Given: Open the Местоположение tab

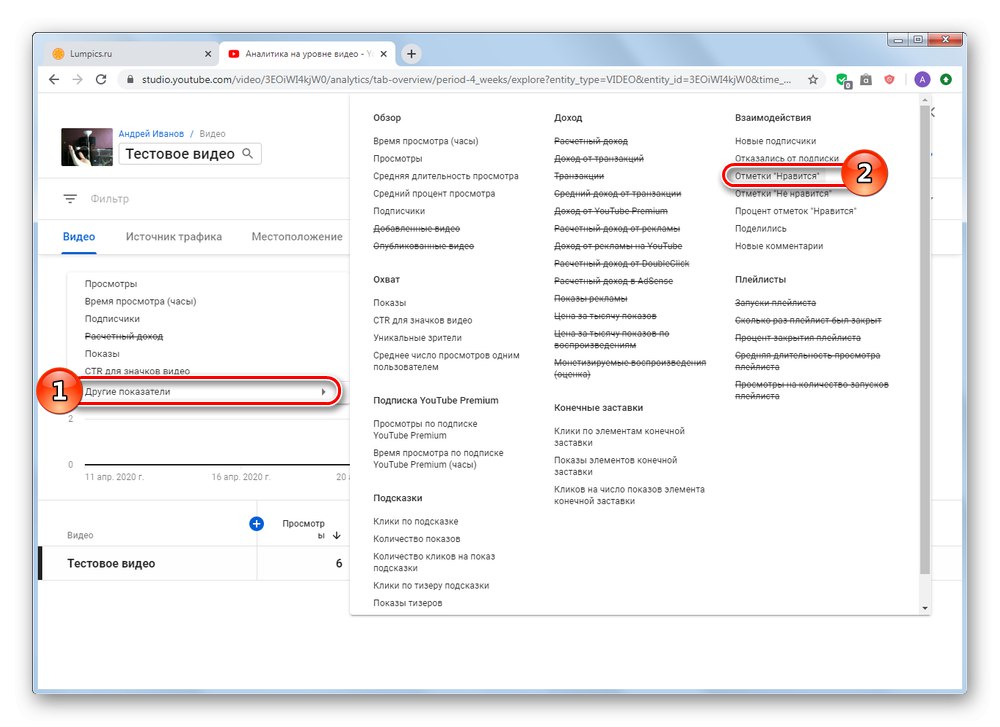Looking at the screenshot, I should pyautogui.click(x=297, y=237).
